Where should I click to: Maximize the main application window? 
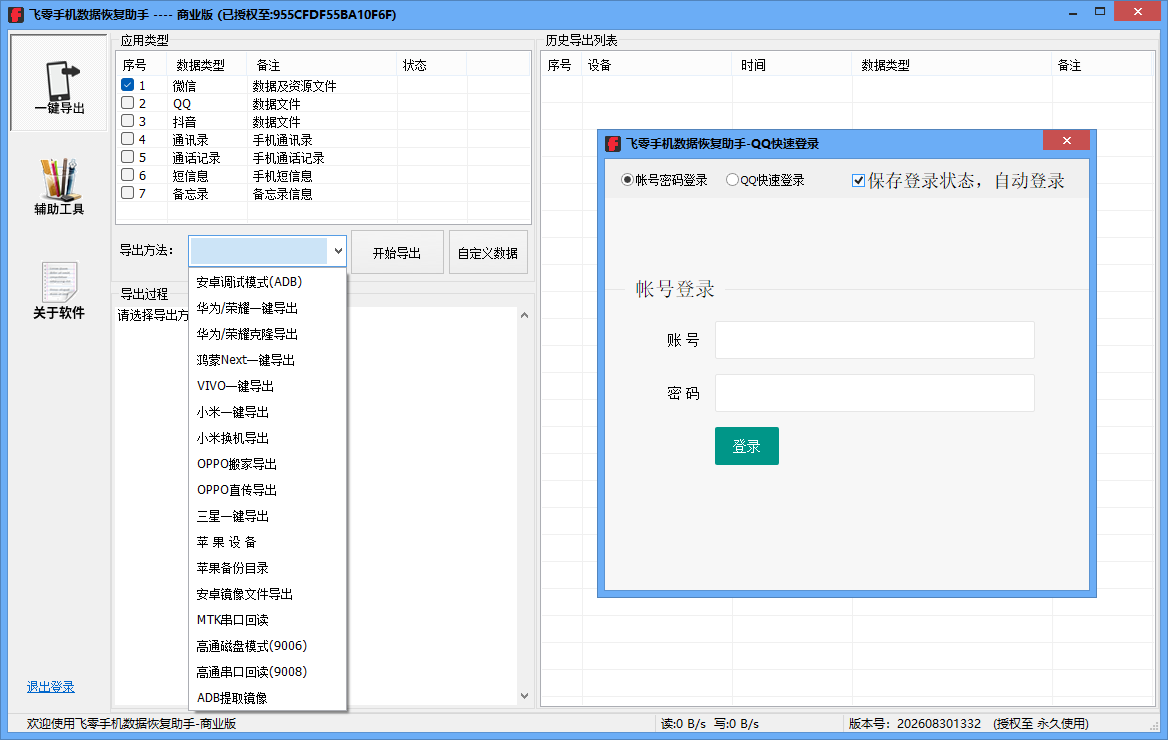(x=1099, y=12)
